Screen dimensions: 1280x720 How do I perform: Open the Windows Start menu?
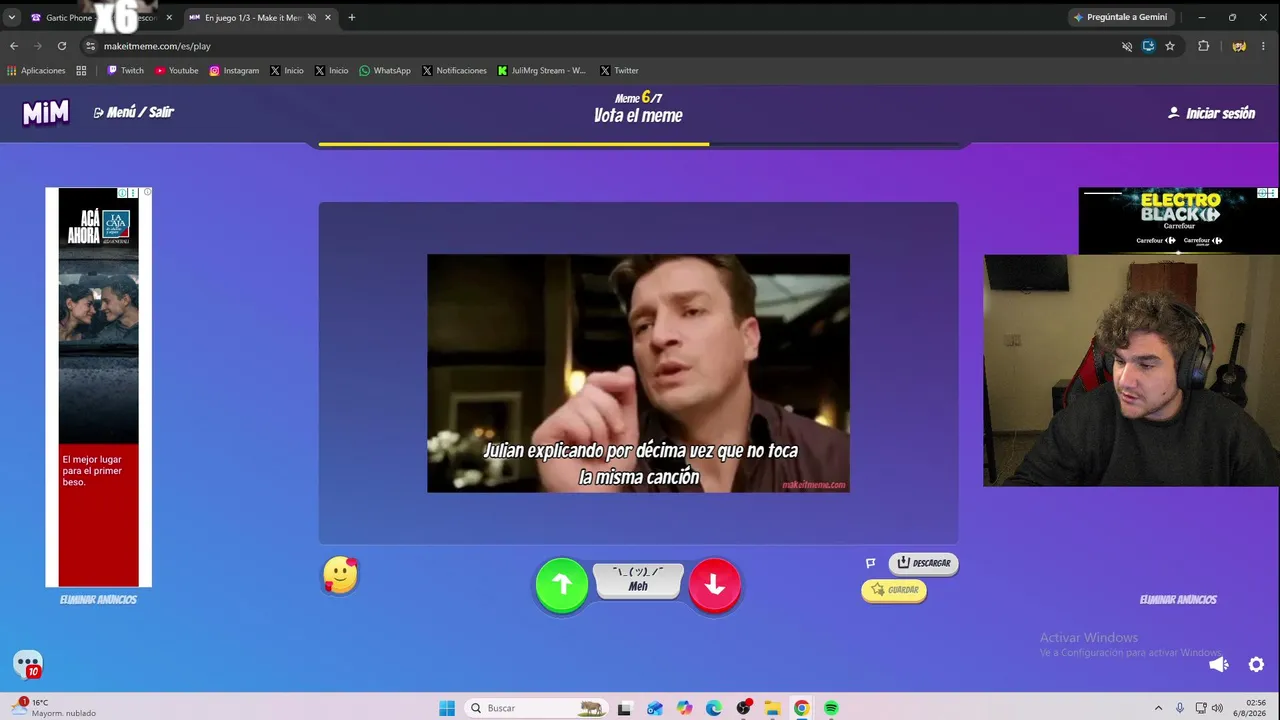[447, 708]
